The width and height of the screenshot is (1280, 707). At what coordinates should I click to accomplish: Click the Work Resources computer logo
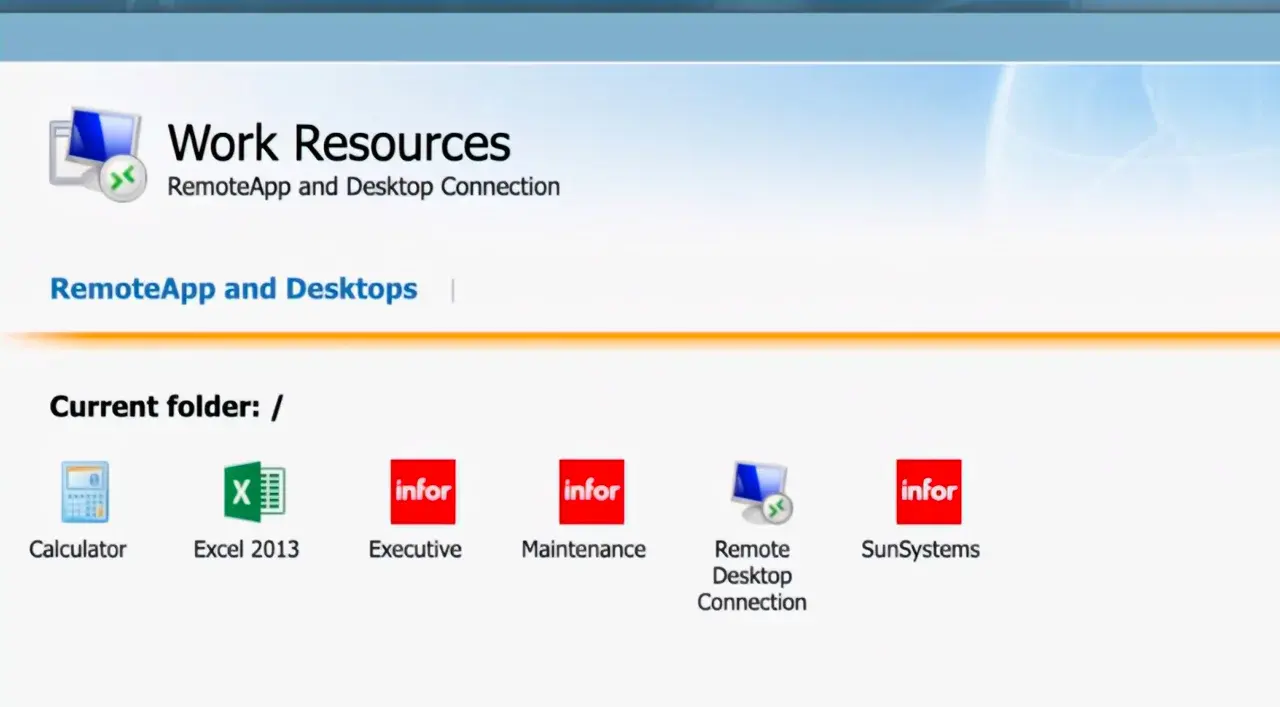97,154
